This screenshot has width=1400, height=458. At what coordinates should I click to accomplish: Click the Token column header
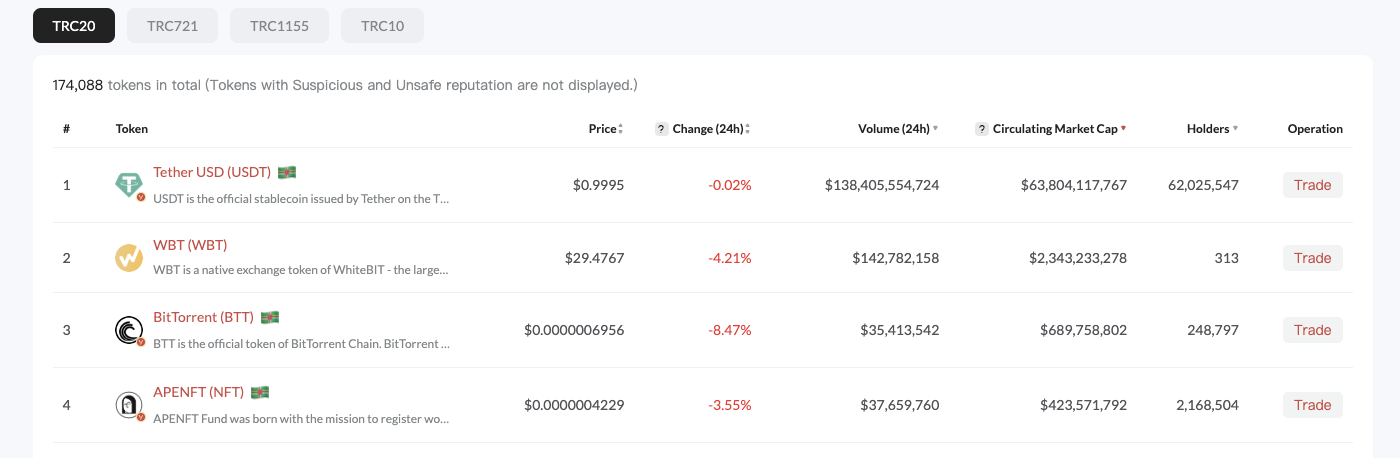[x=132, y=129]
